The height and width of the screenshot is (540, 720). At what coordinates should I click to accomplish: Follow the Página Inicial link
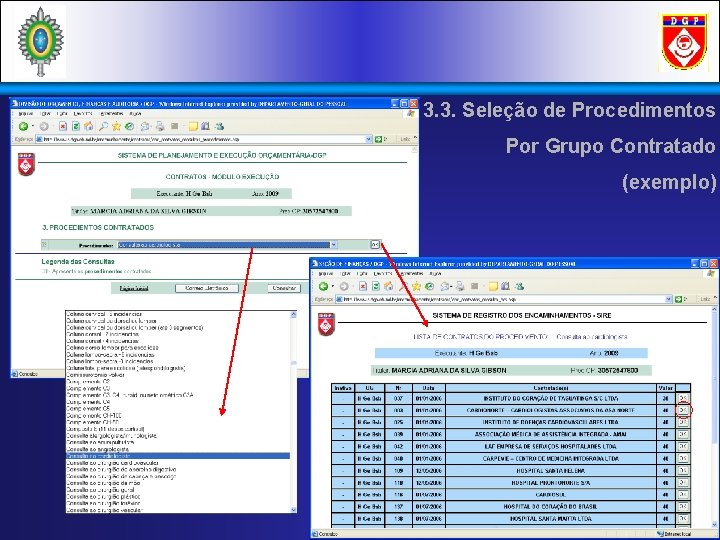coord(134,288)
